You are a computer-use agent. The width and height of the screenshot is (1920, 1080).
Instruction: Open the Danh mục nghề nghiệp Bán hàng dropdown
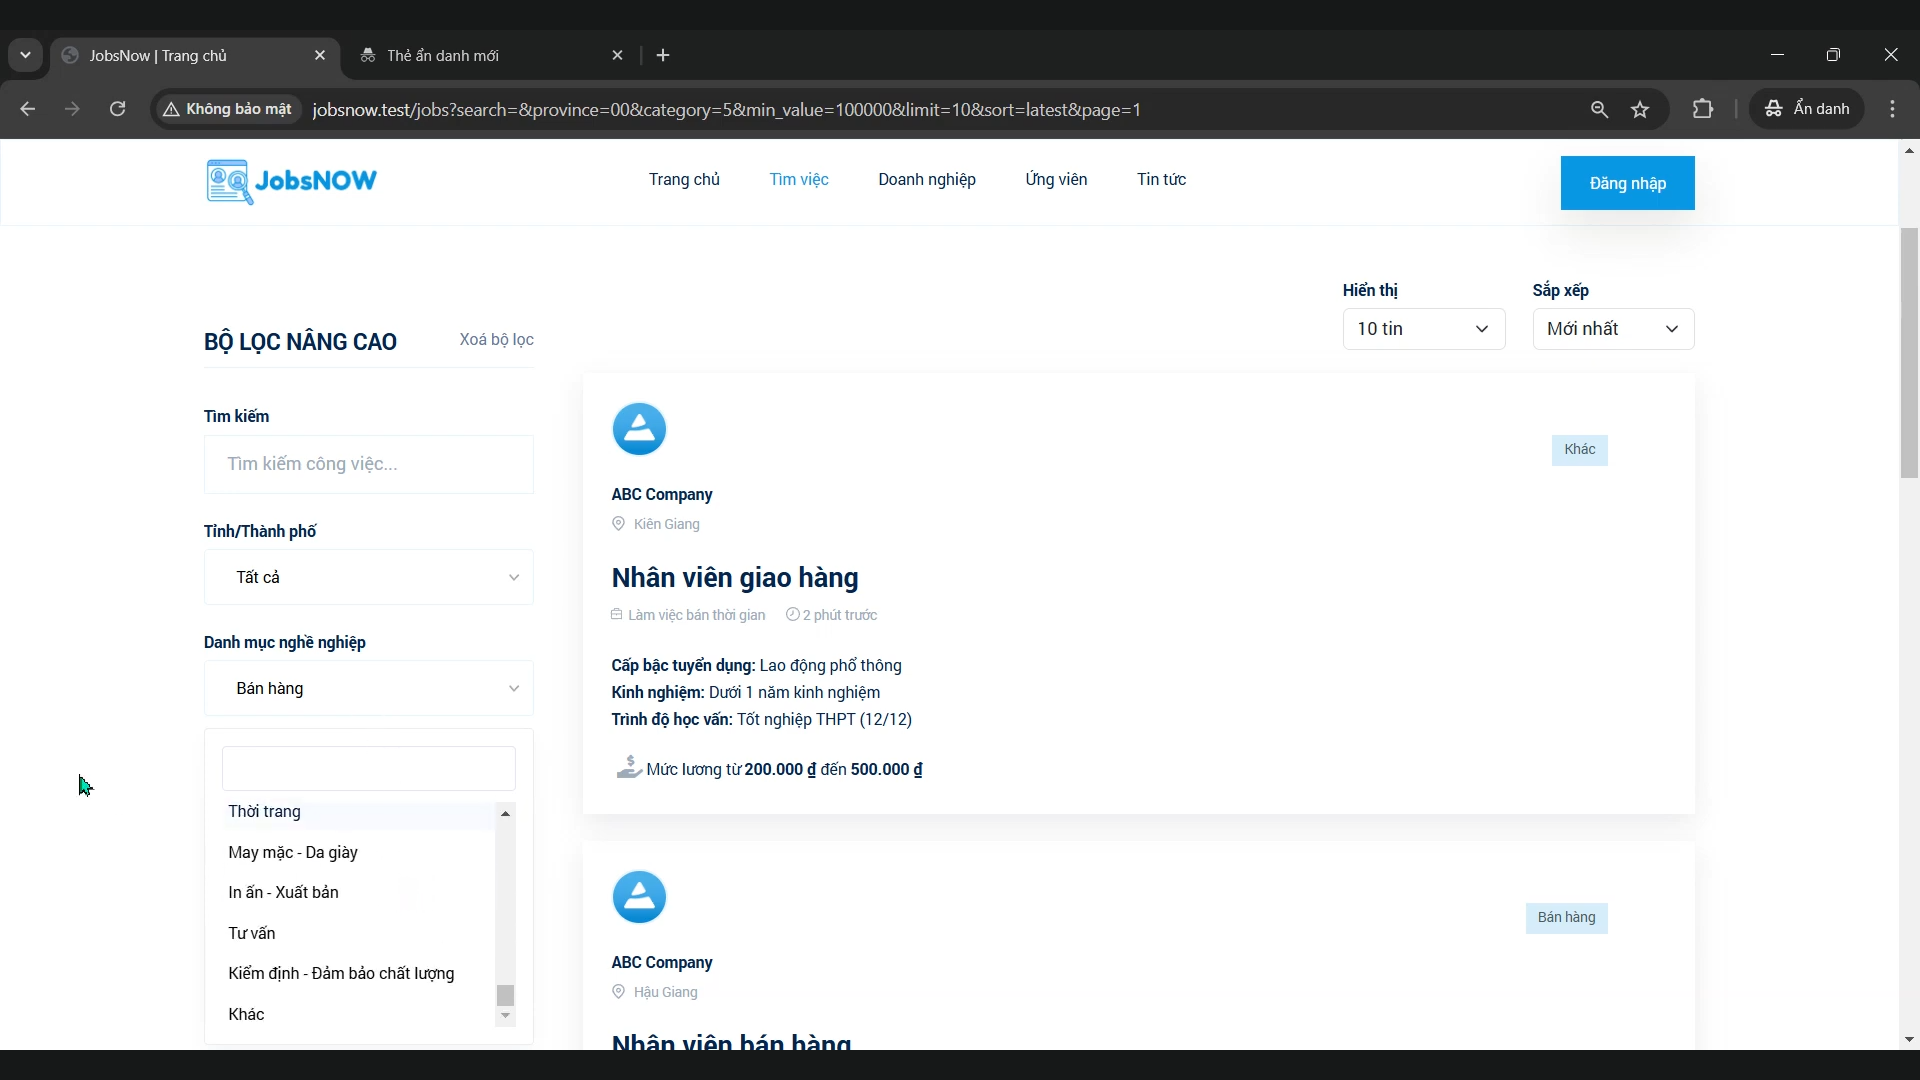pyautogui.click(x=369, y=688)
